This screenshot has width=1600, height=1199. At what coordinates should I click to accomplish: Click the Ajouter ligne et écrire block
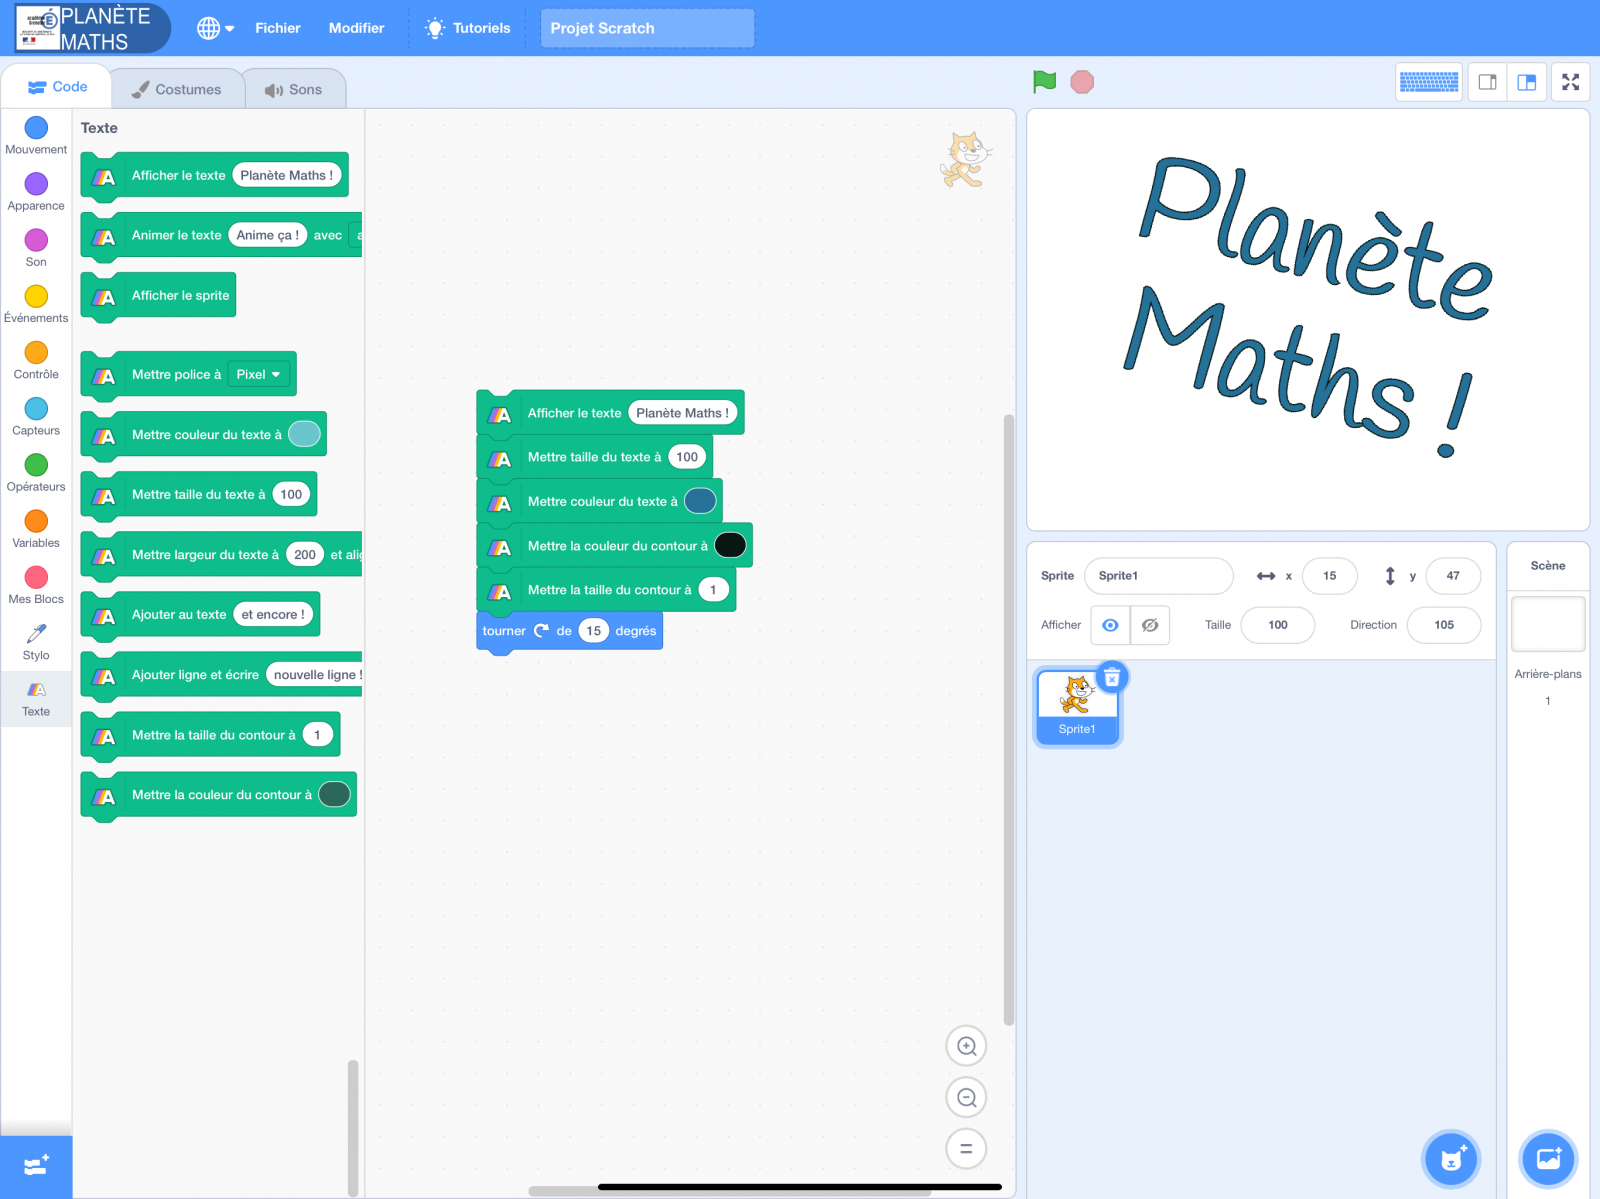click(221, 675)
